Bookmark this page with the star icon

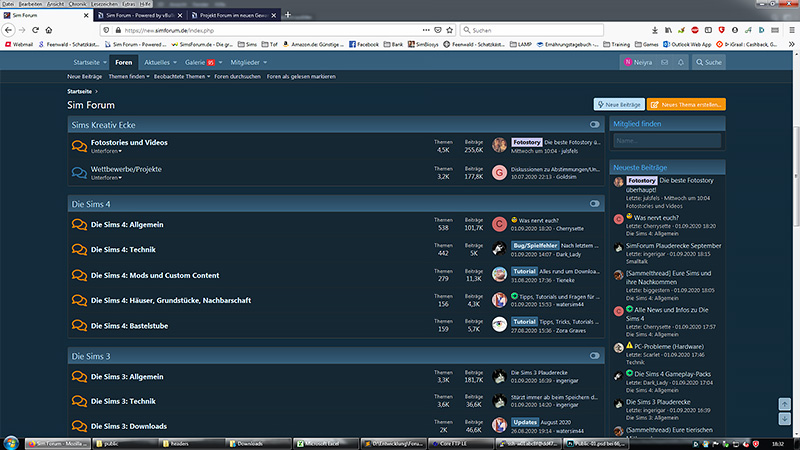click(449, 30)
